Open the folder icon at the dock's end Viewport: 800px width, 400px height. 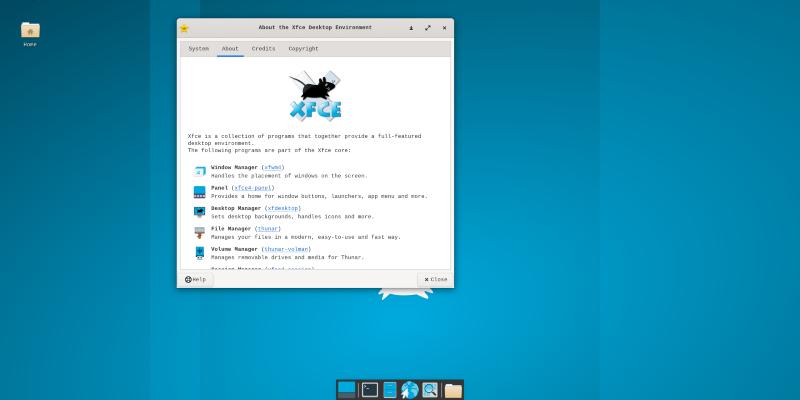[x=453, y=390]
